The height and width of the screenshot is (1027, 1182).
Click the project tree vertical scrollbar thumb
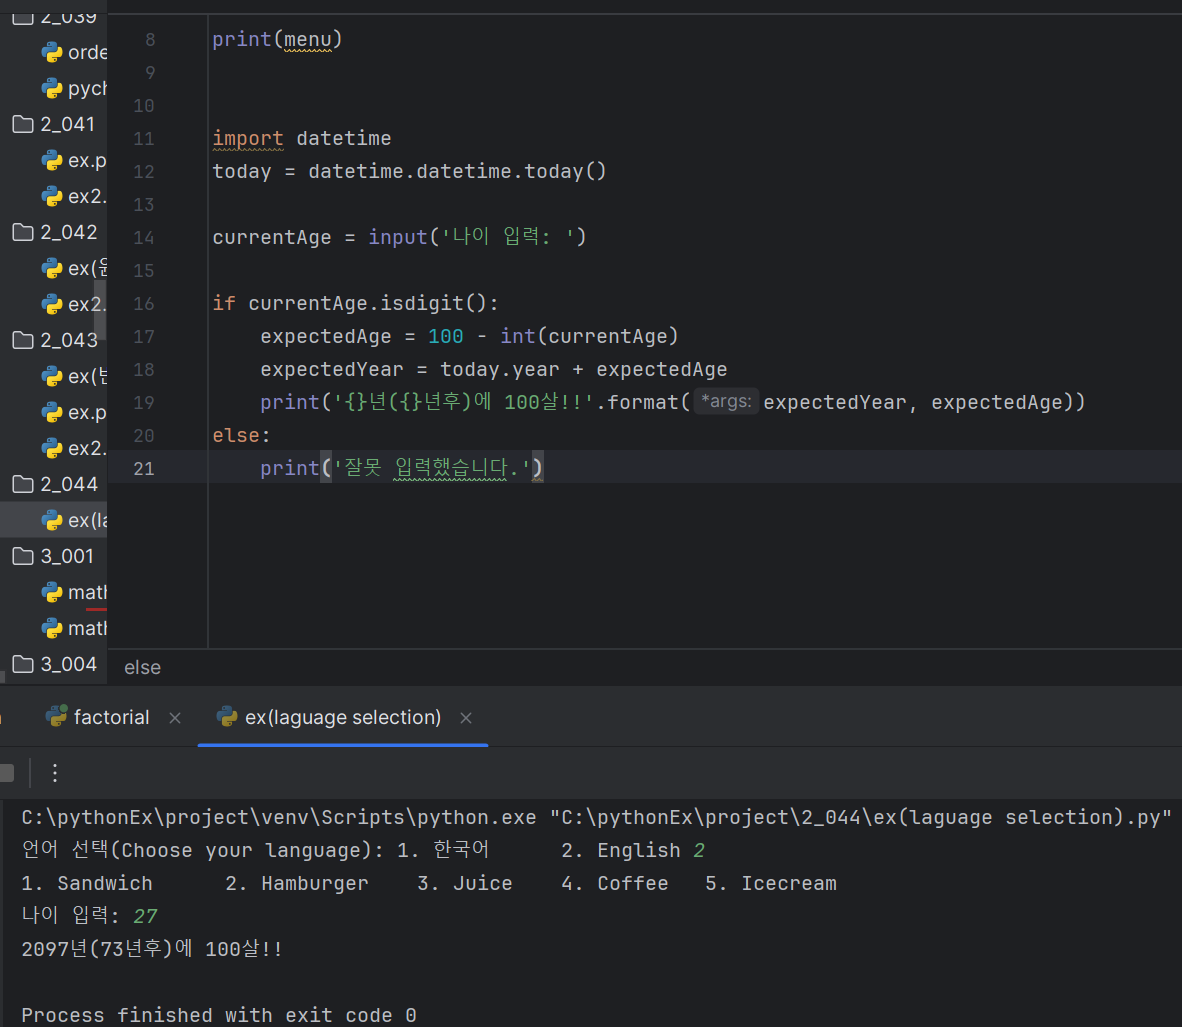(100, 311)
